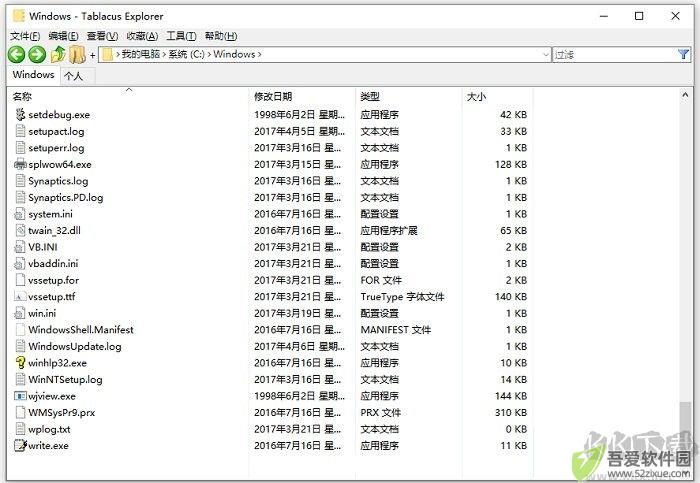This screenshot has height=483, width=700.
Task: Click the wjview.exe program icon
Action: (20, 396)
